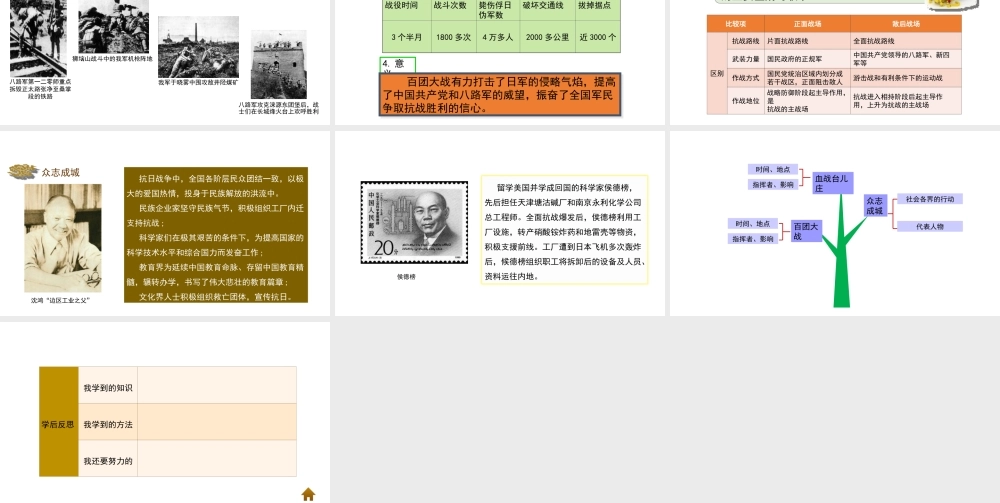This screenshot has width=1000, height=503.
Task: Select the yellow-bordered 留学美国并学成回国 text box
Action: [564, 230]
